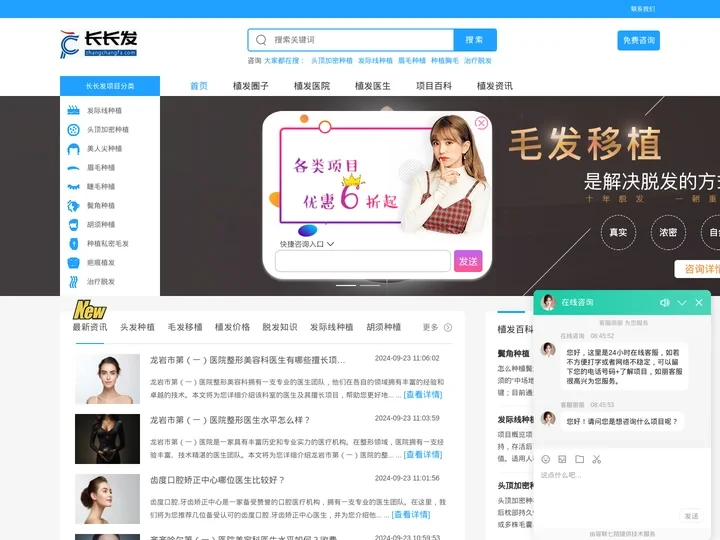Image resolution: width=720 pixels, height=540 pixels.
Task: Click the 治疗脱发 suggested search link
Action: (x=478, y=61)
